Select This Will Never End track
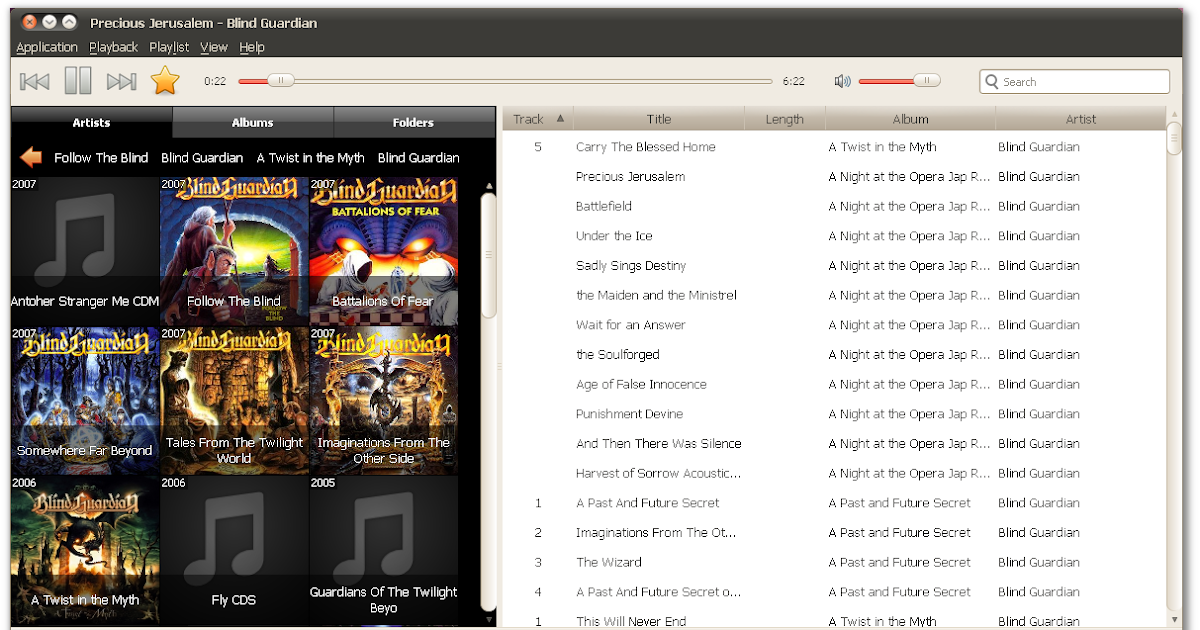This screenshot has height=630, width=1200. (835, 620)
